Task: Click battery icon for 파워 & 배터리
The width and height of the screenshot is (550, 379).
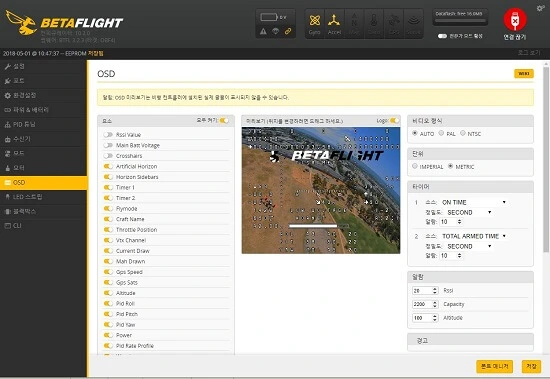Action: (x=7, y=110)
